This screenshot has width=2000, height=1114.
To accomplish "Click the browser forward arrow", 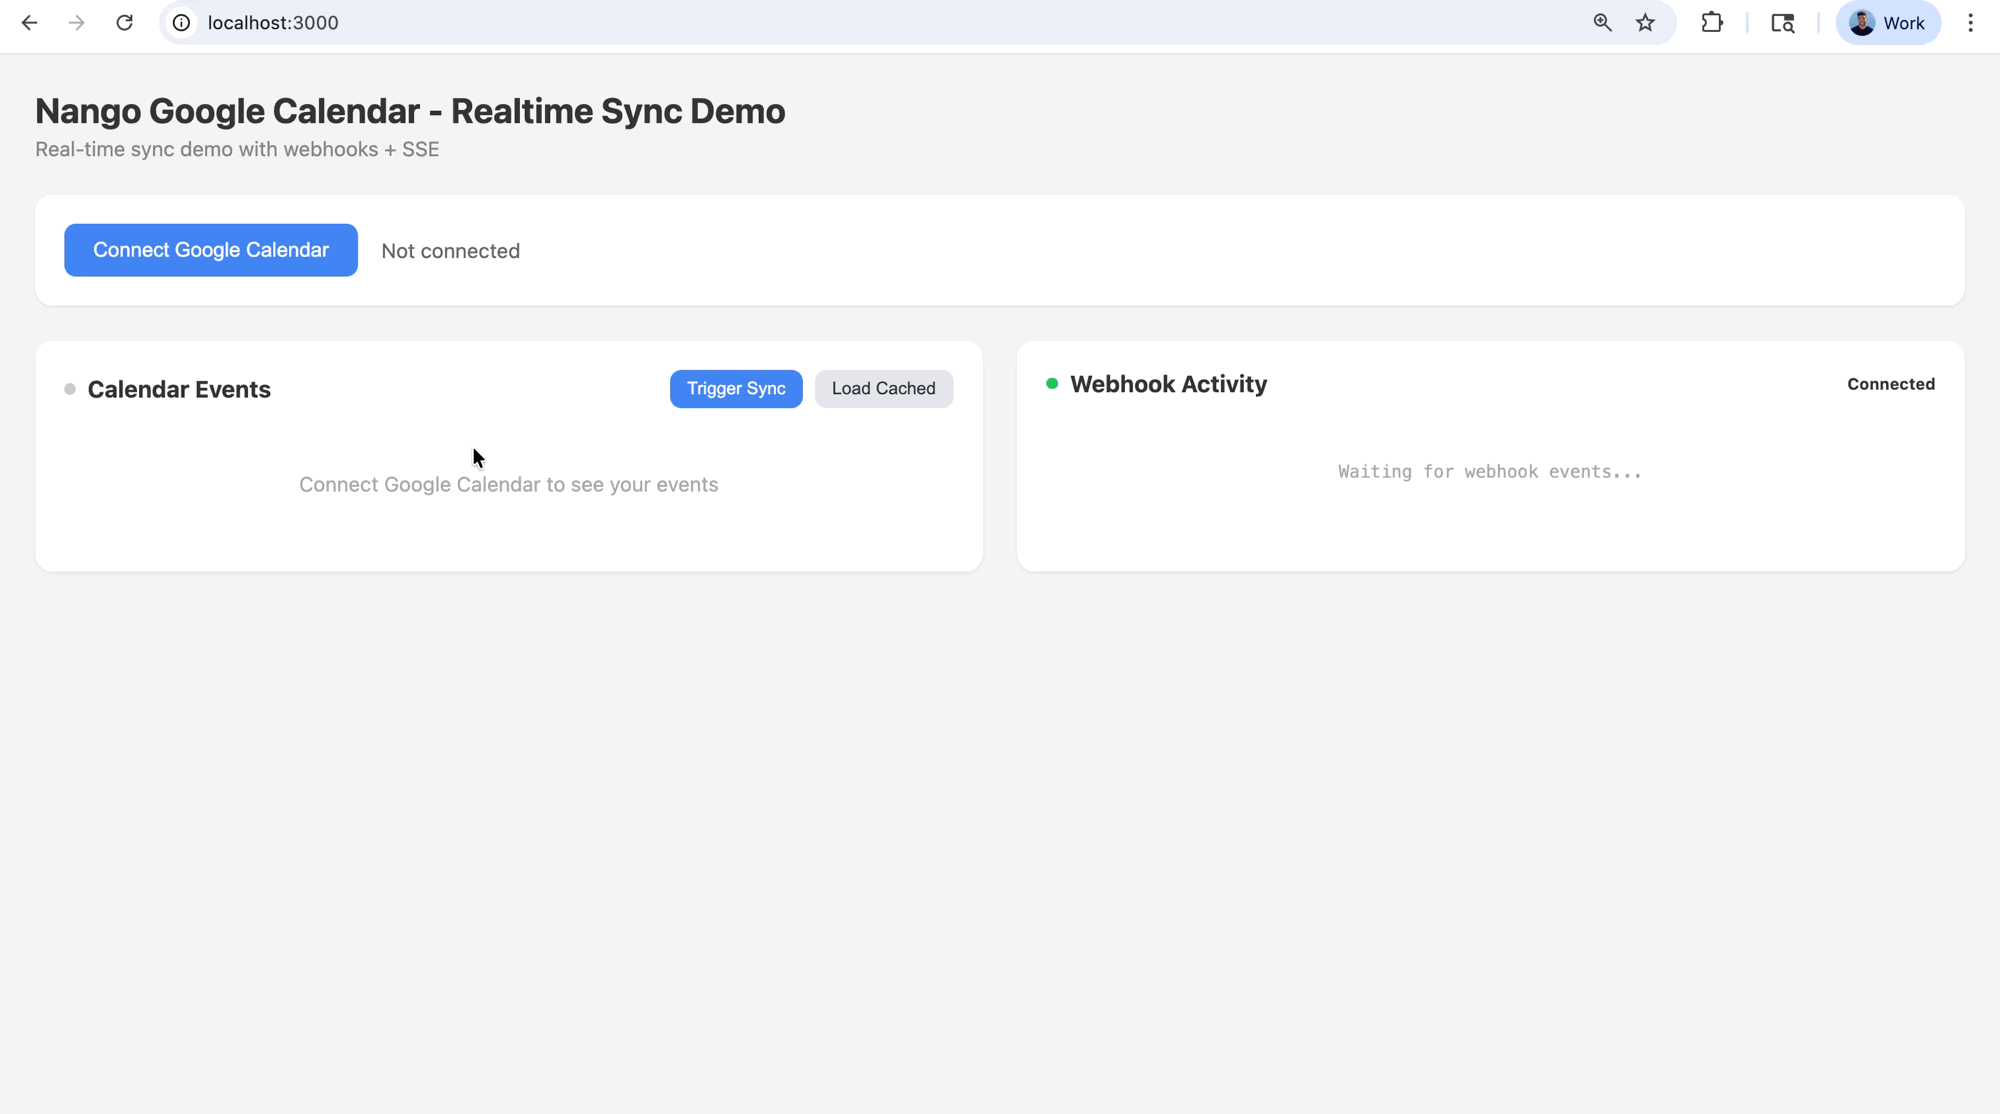I will [77, 23].
